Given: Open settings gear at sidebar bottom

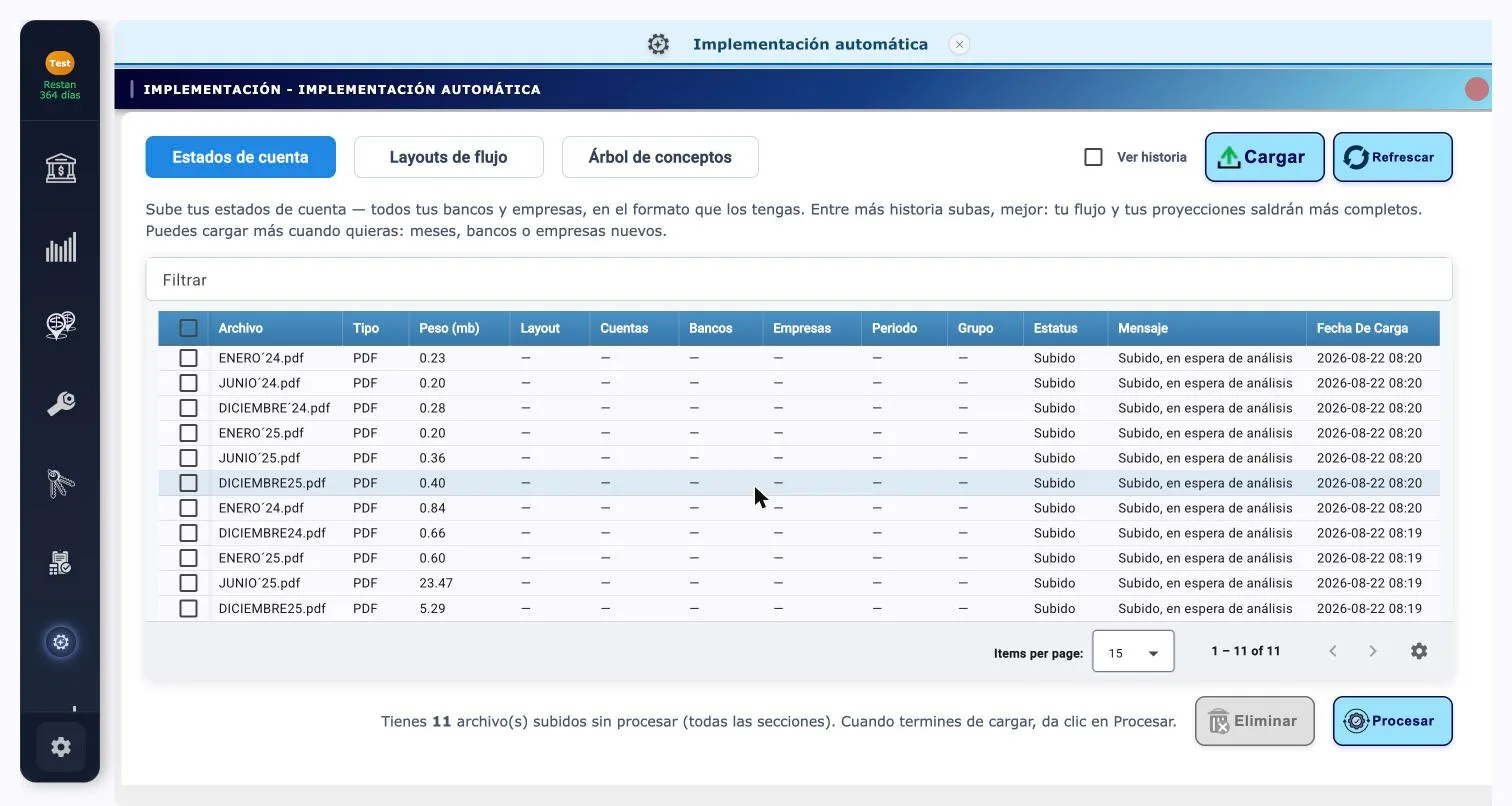Looking at the screenshot, I should point(60,747).
